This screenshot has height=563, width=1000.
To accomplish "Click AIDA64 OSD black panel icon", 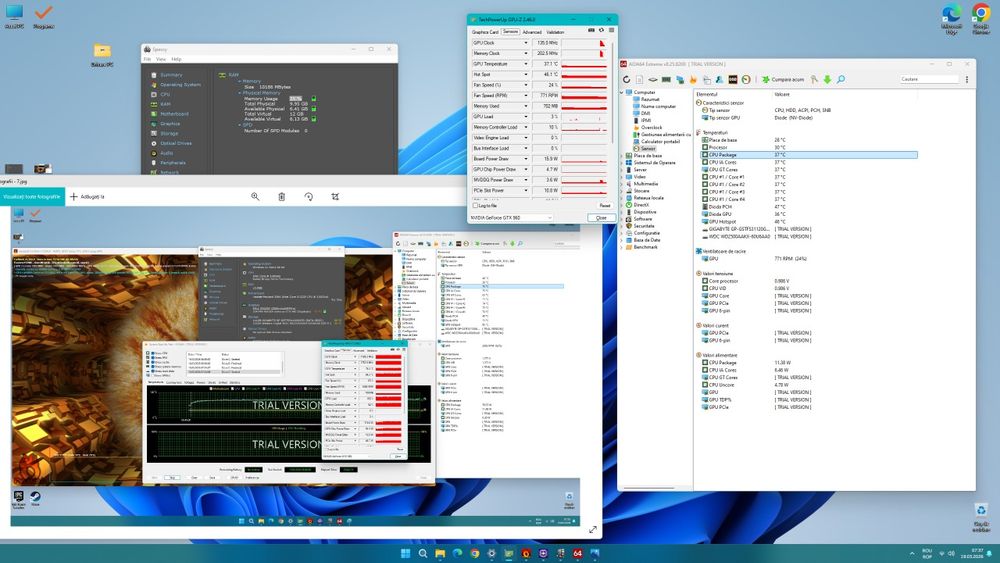I will click(733, 80).
